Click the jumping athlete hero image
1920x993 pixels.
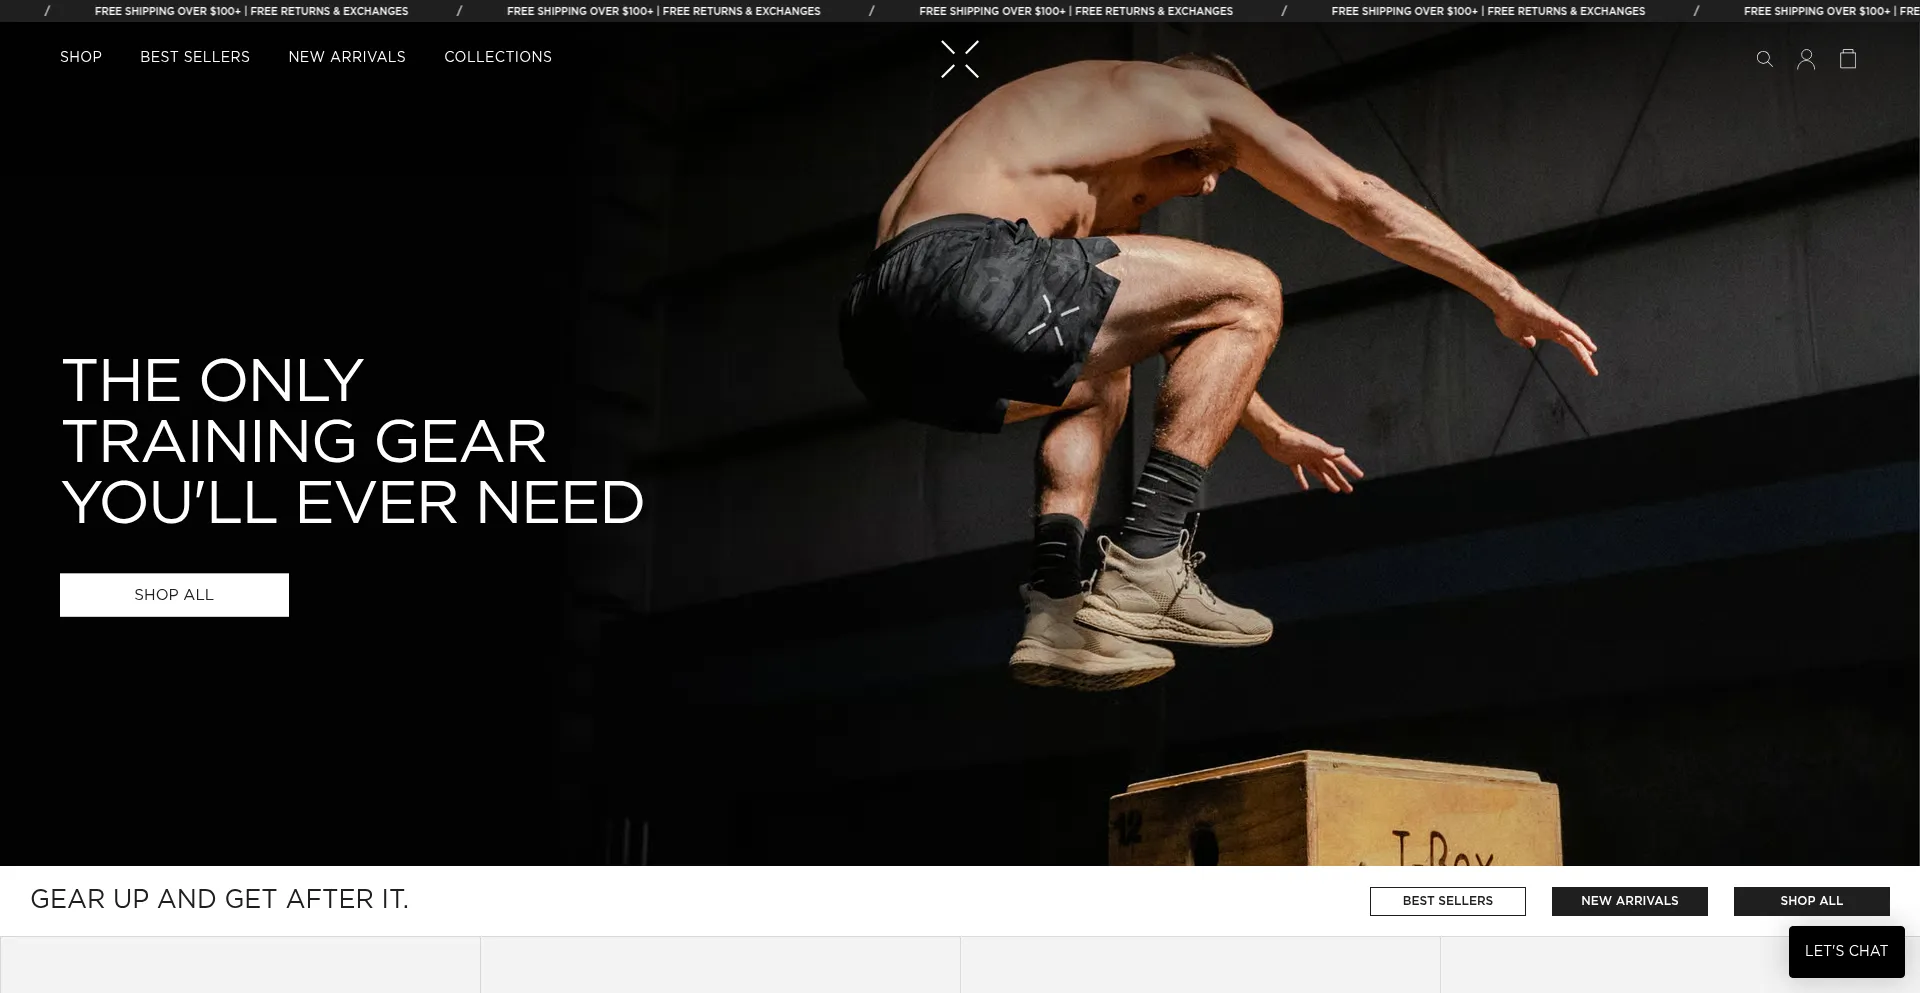coord(1150,400)
